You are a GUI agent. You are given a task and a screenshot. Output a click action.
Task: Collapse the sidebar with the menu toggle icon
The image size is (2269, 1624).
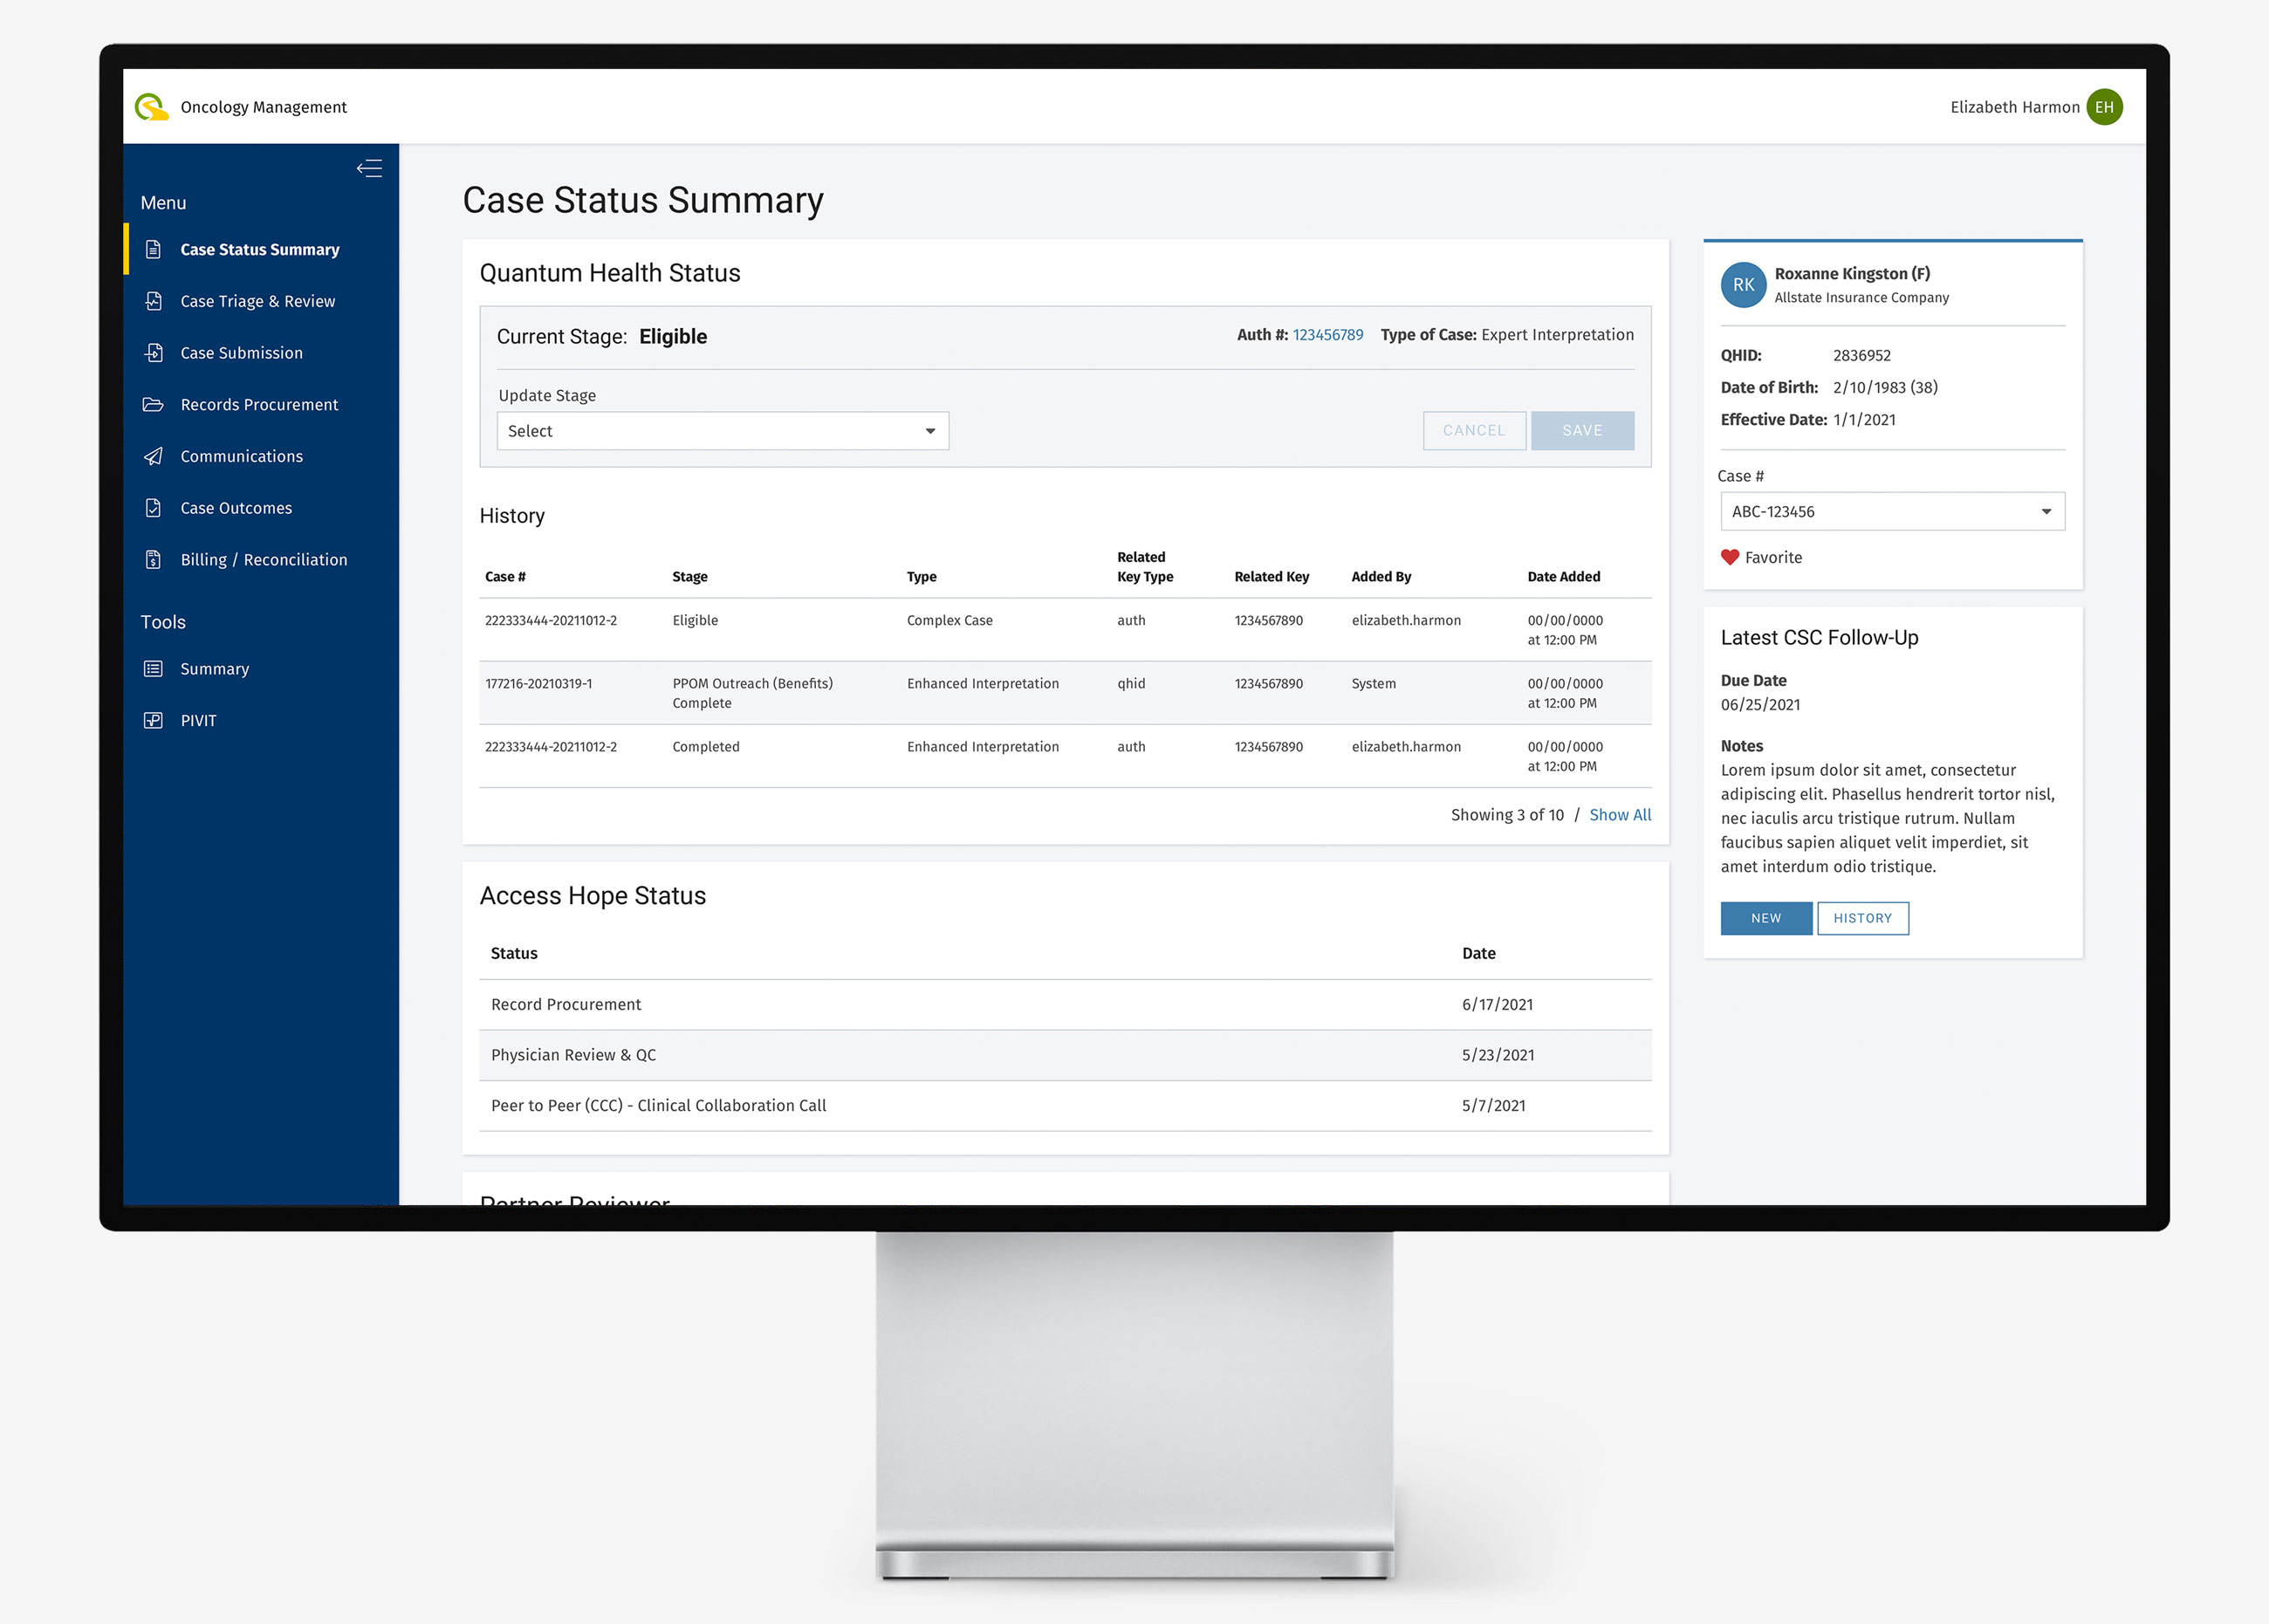pyautogui.click(x=369, y=168)
